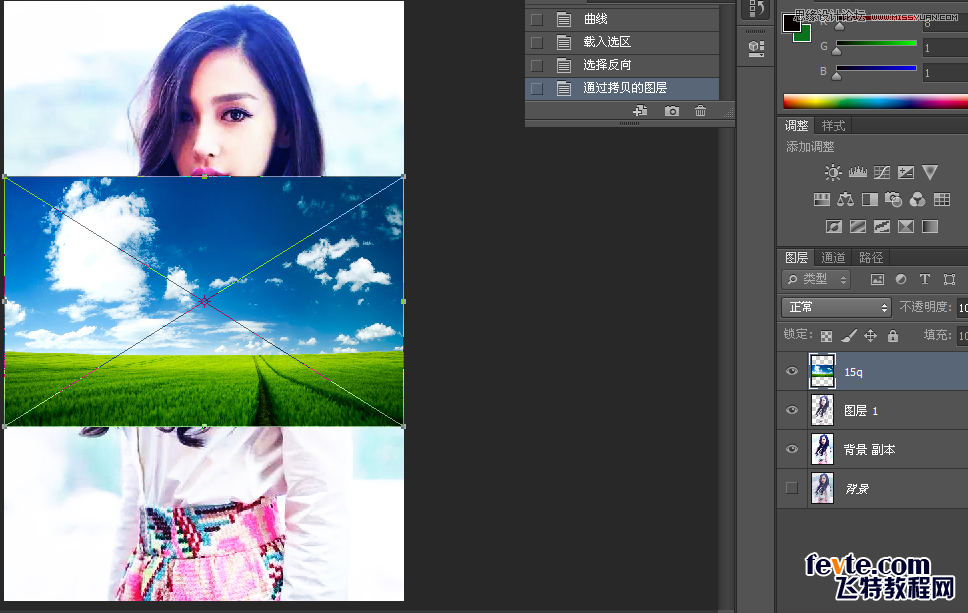Screen dimensions: 968x613
Task: Toggle visibility of 图层 1
Action: (791, 410)
